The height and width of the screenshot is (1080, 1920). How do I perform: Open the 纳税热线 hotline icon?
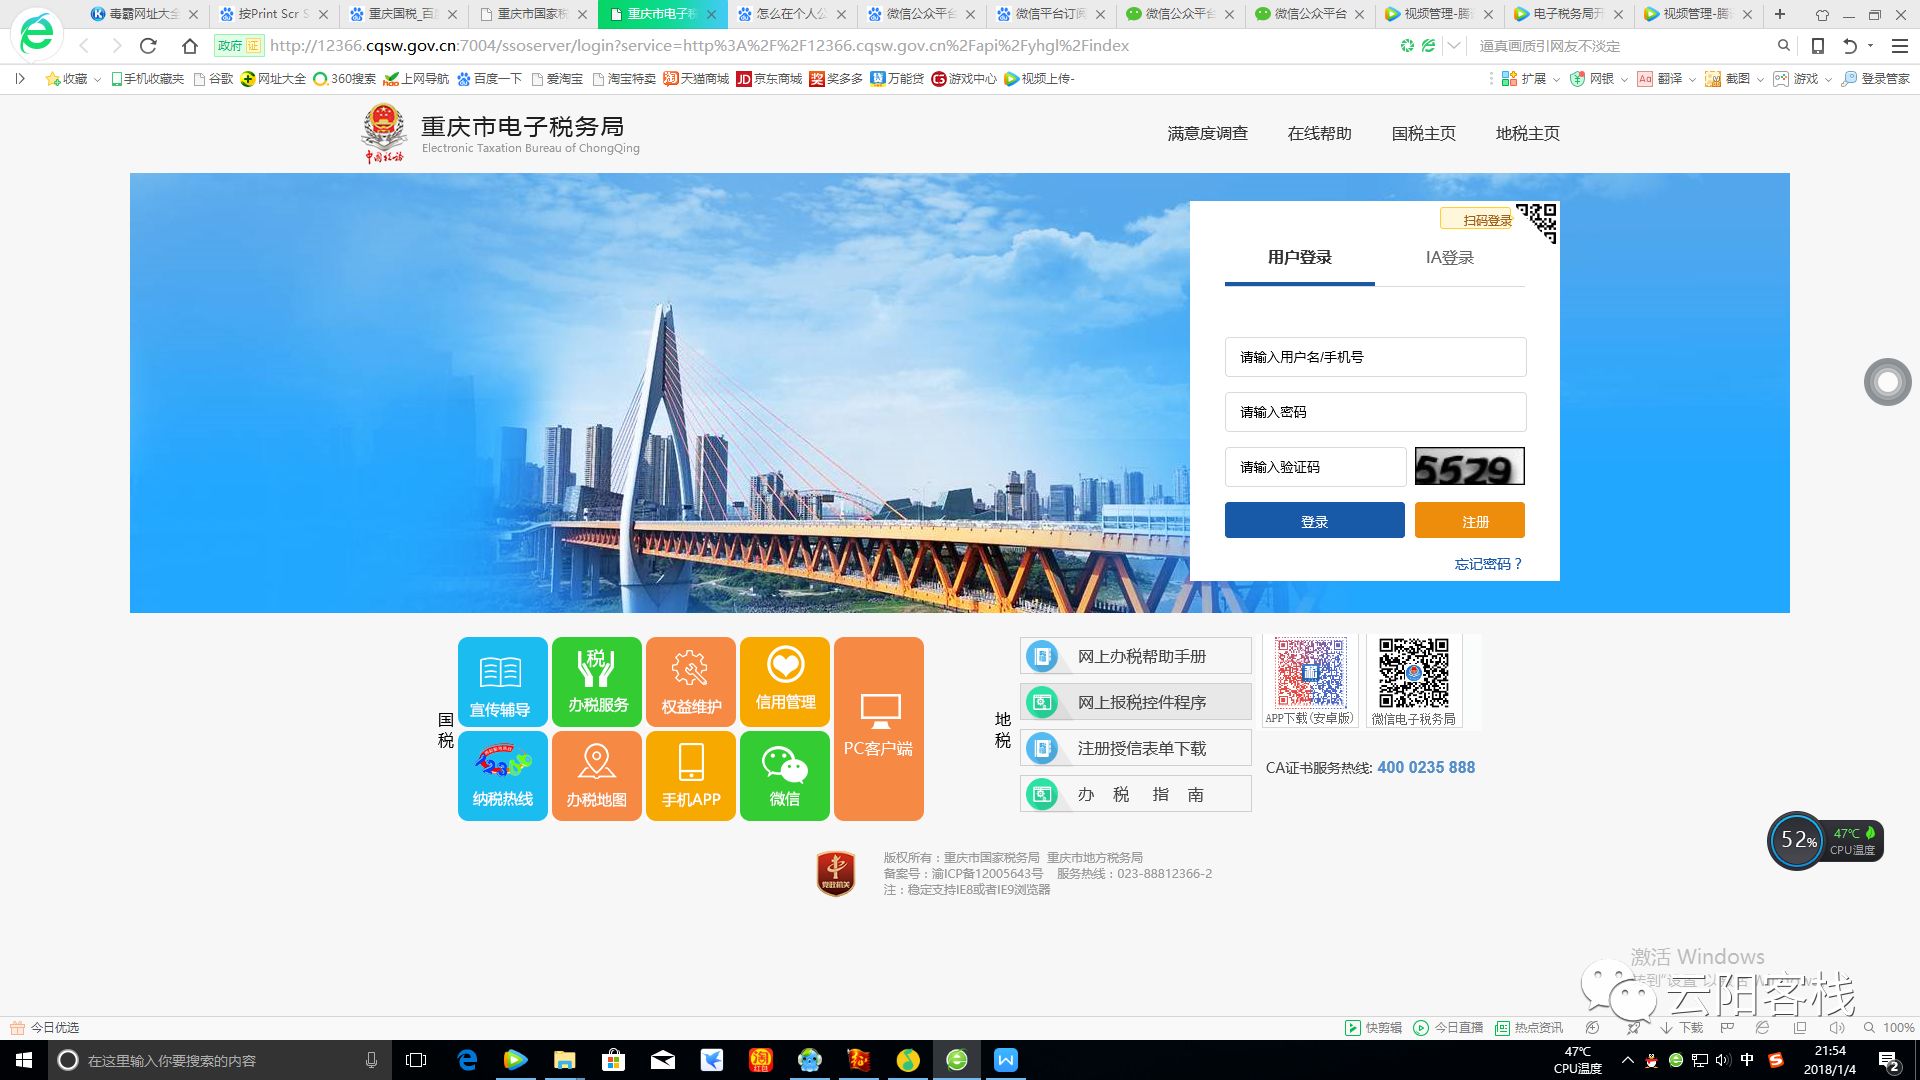502,775
